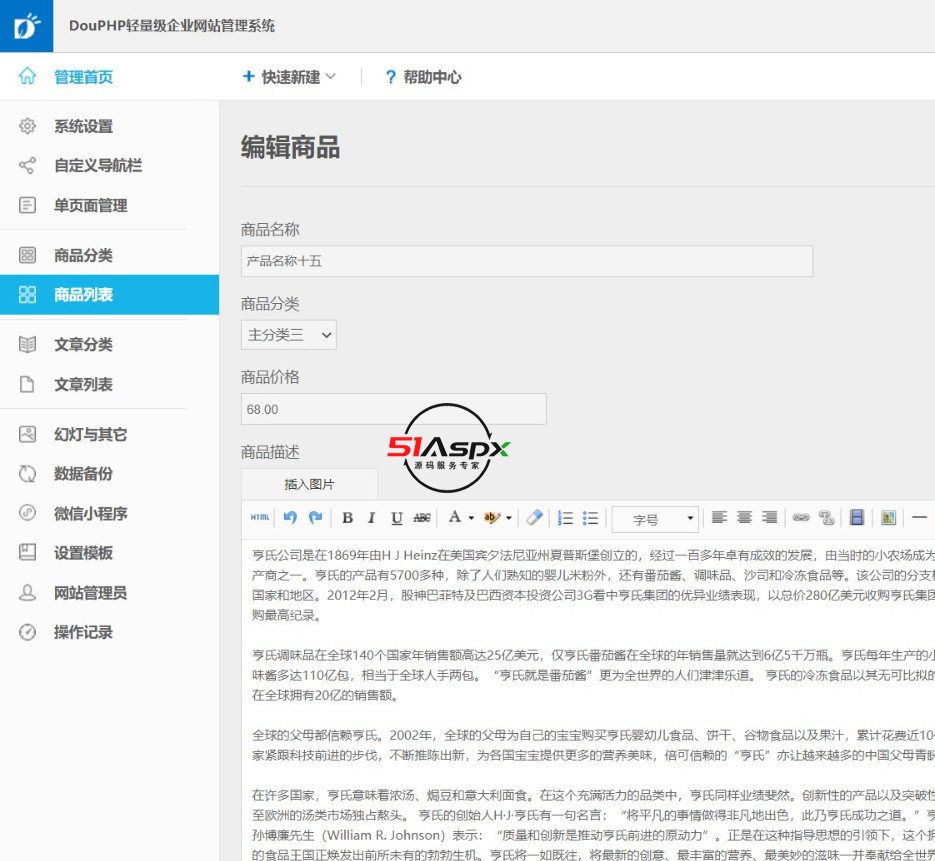
Task: Apply strikethrough formatting
Action: pyautogui.click(x=422, y=518)
